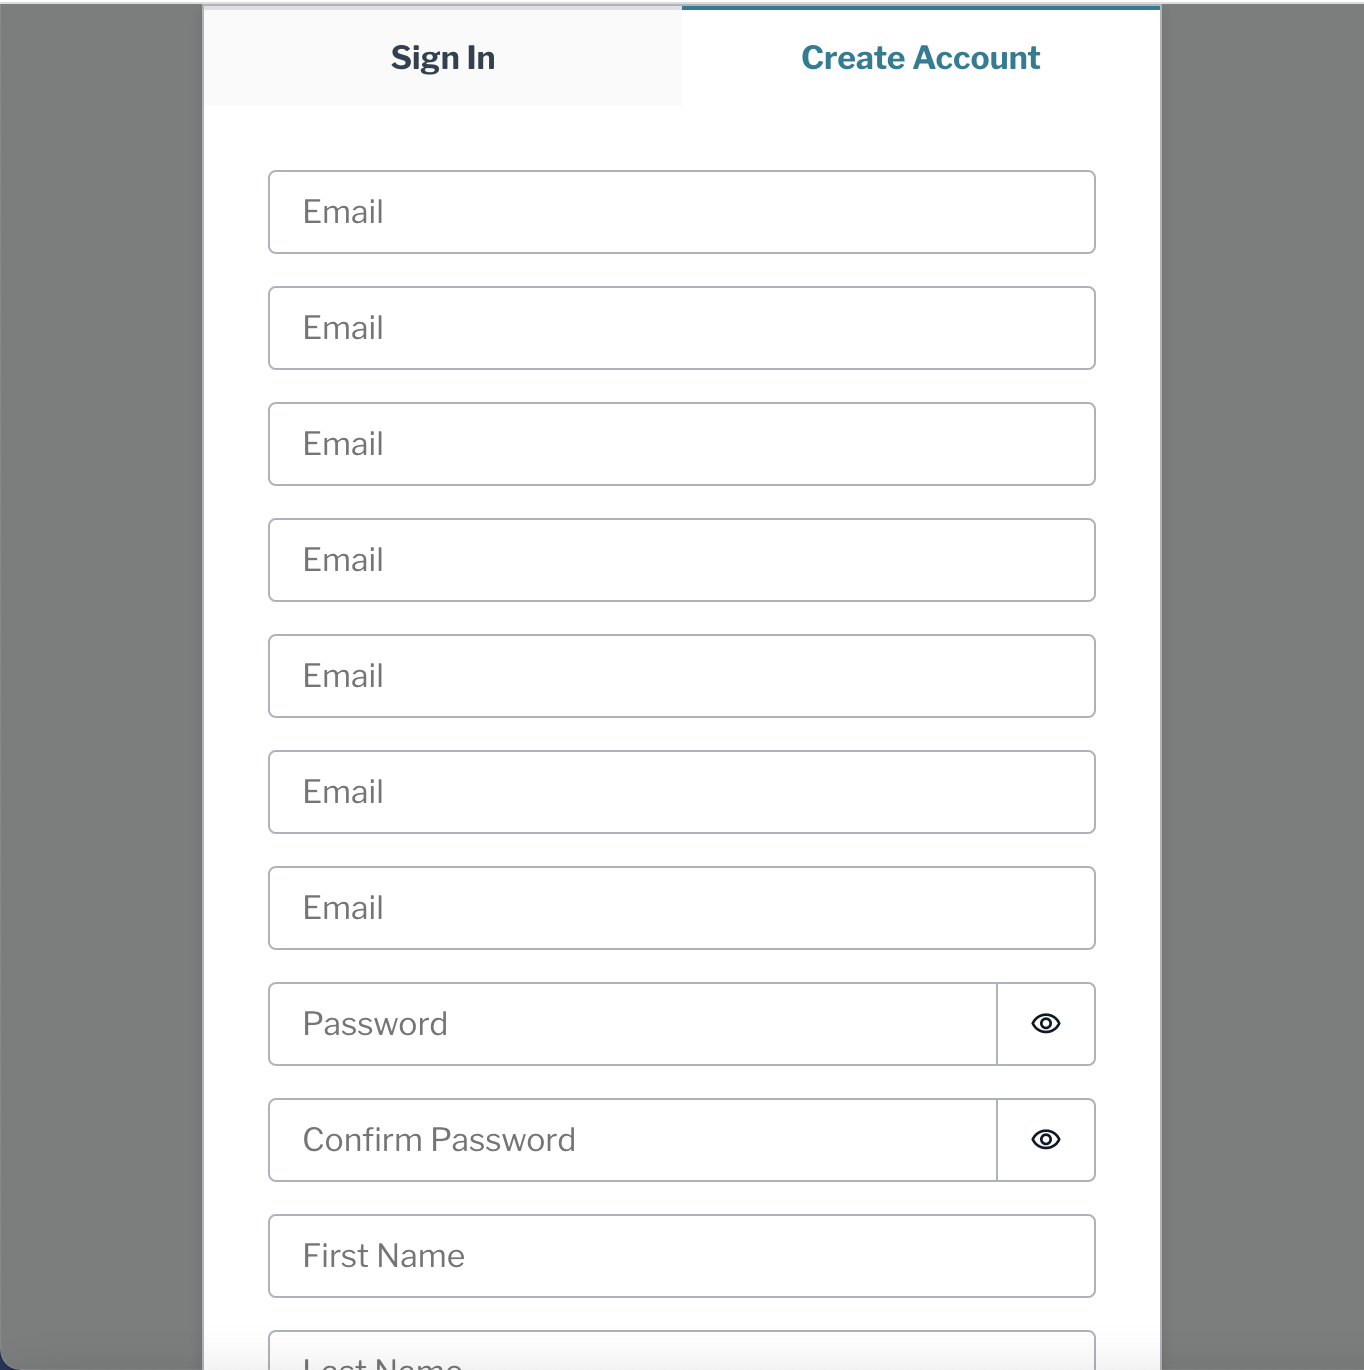Select the Password input field
The image size is (1364, 1370).
632,1023
